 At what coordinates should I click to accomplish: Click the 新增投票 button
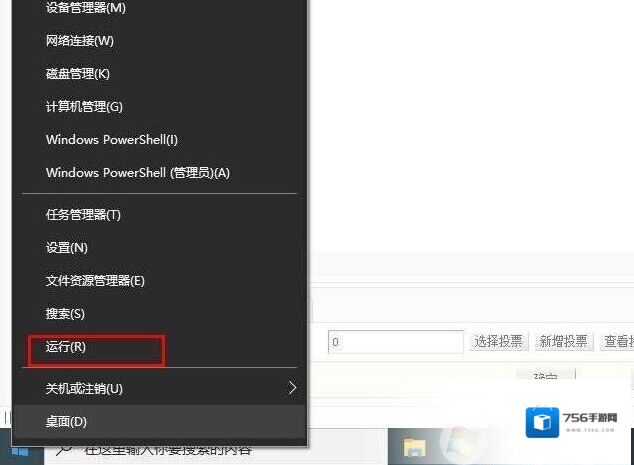click(564, 342)
